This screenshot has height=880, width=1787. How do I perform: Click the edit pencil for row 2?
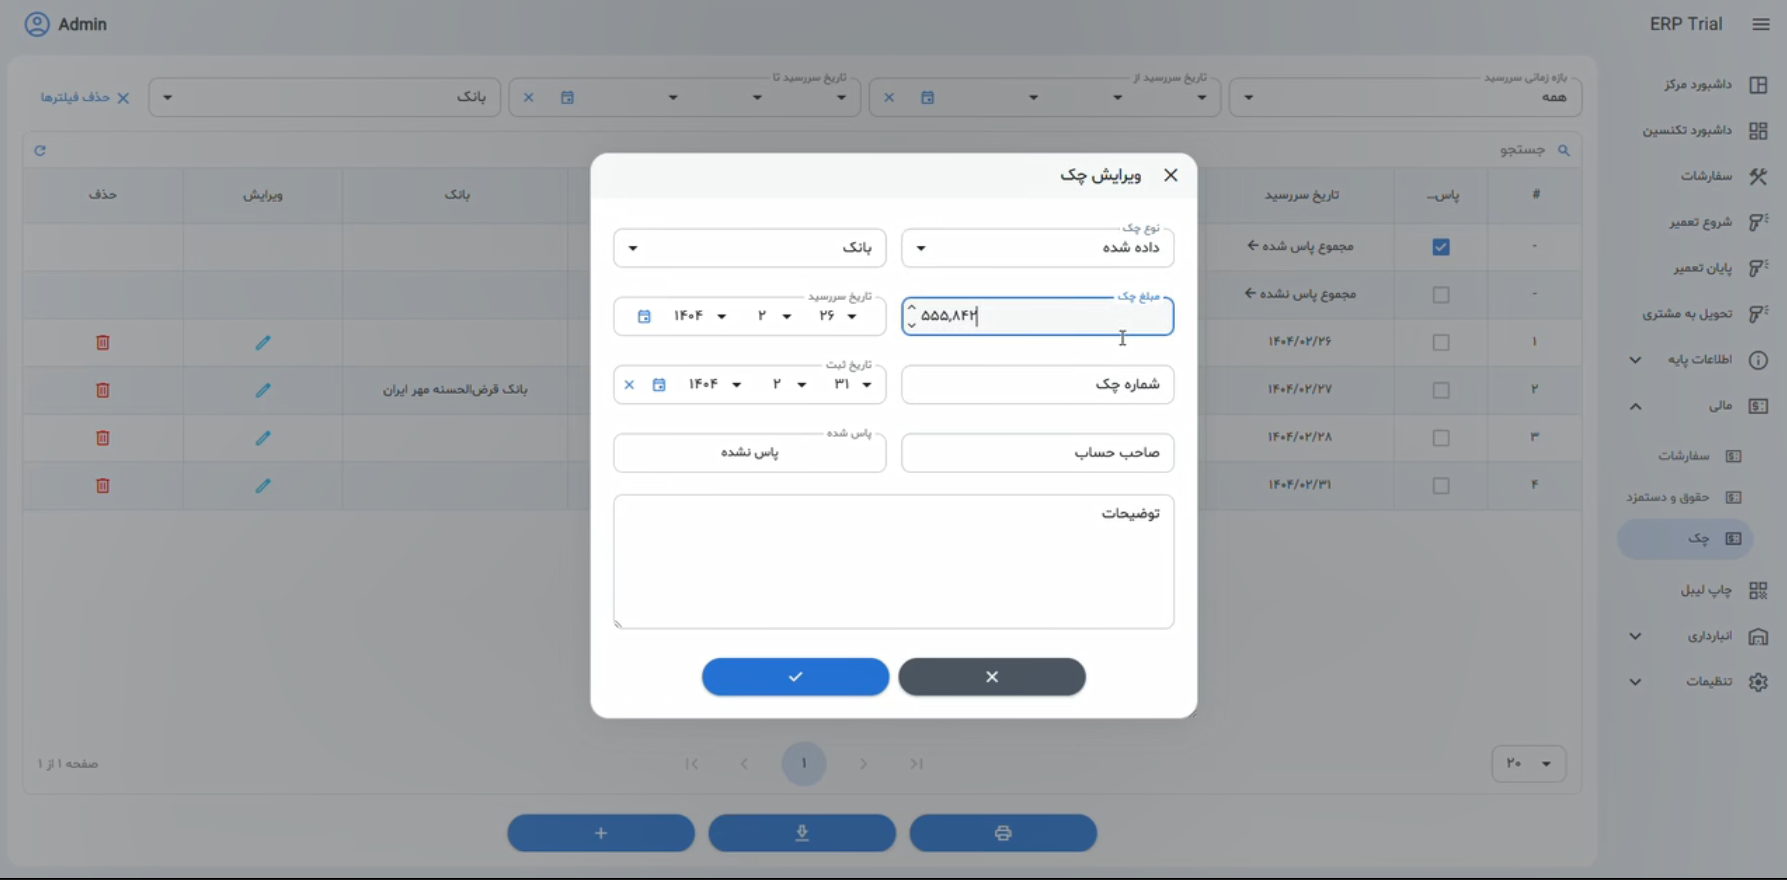tap(263, 390)
